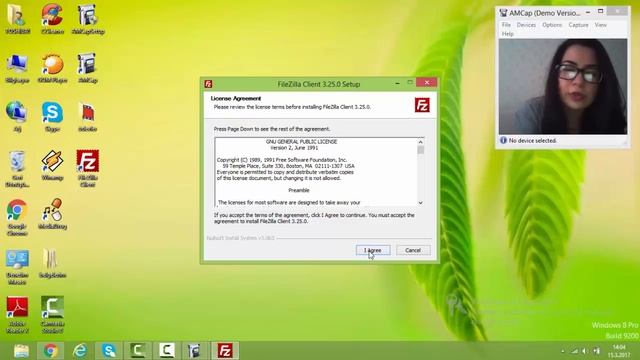This screenshot has height=360, width=640.
Task: Click the info icon in AMCap status bar
Action: (503, 140)
